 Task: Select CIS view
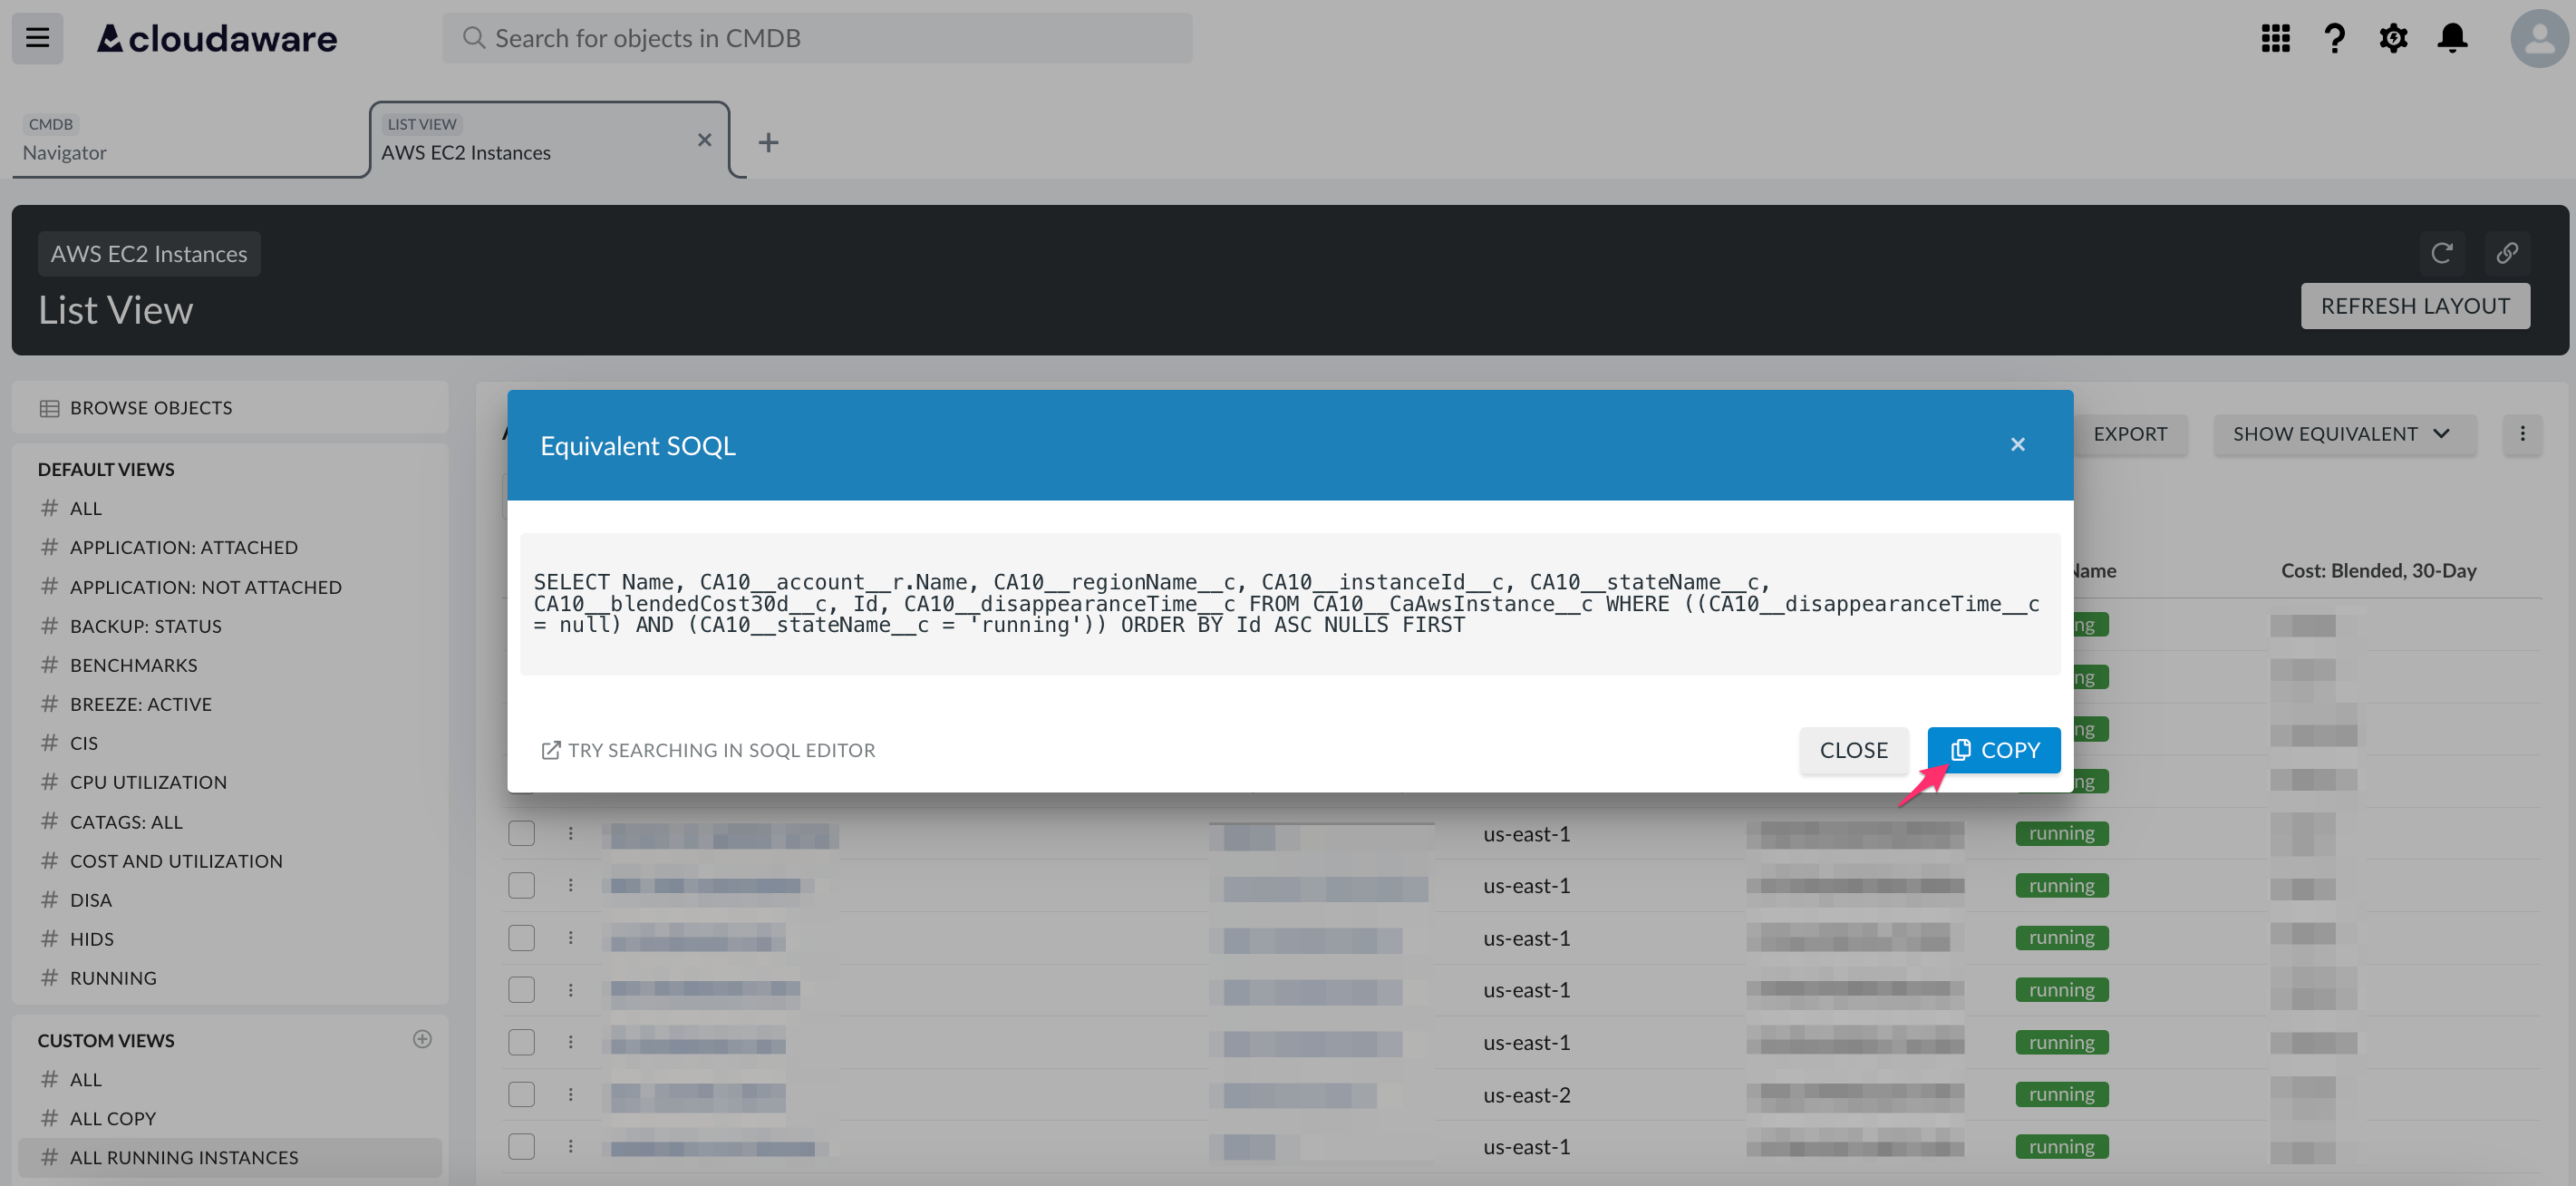pyautogui.click(x=83, y=743)
